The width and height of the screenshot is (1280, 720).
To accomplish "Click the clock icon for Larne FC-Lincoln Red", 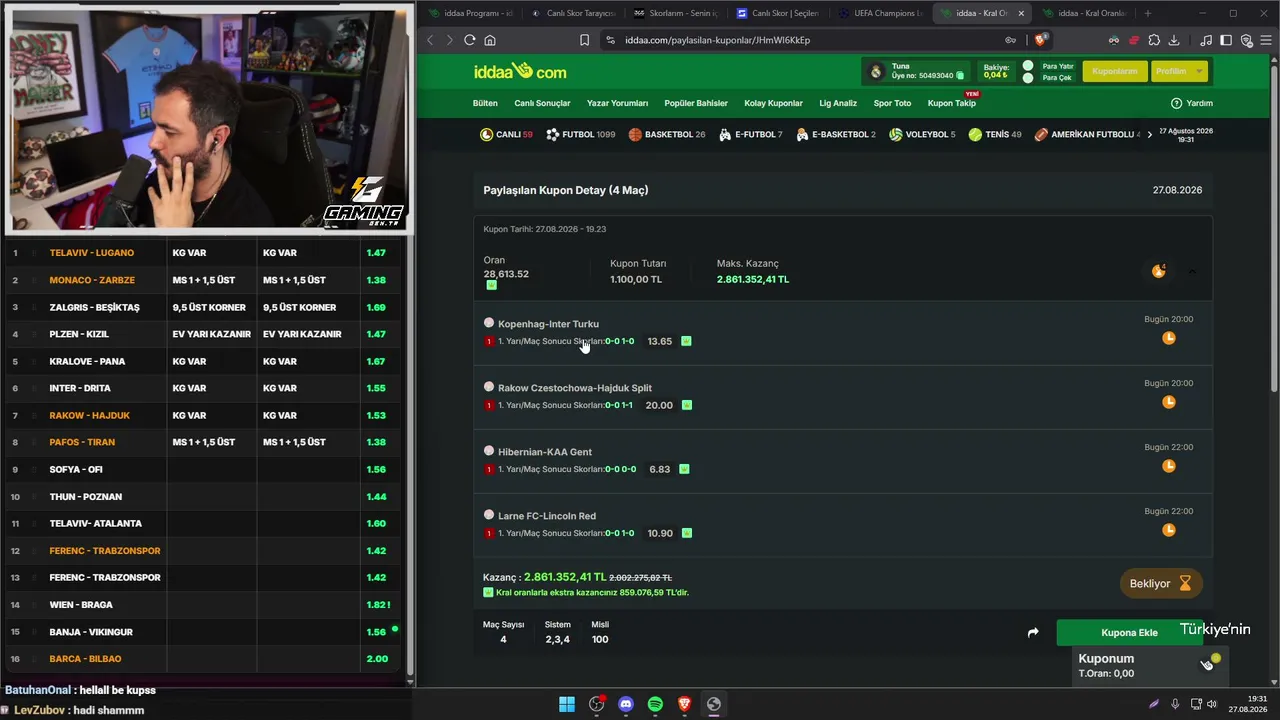I will (1168, 530).
